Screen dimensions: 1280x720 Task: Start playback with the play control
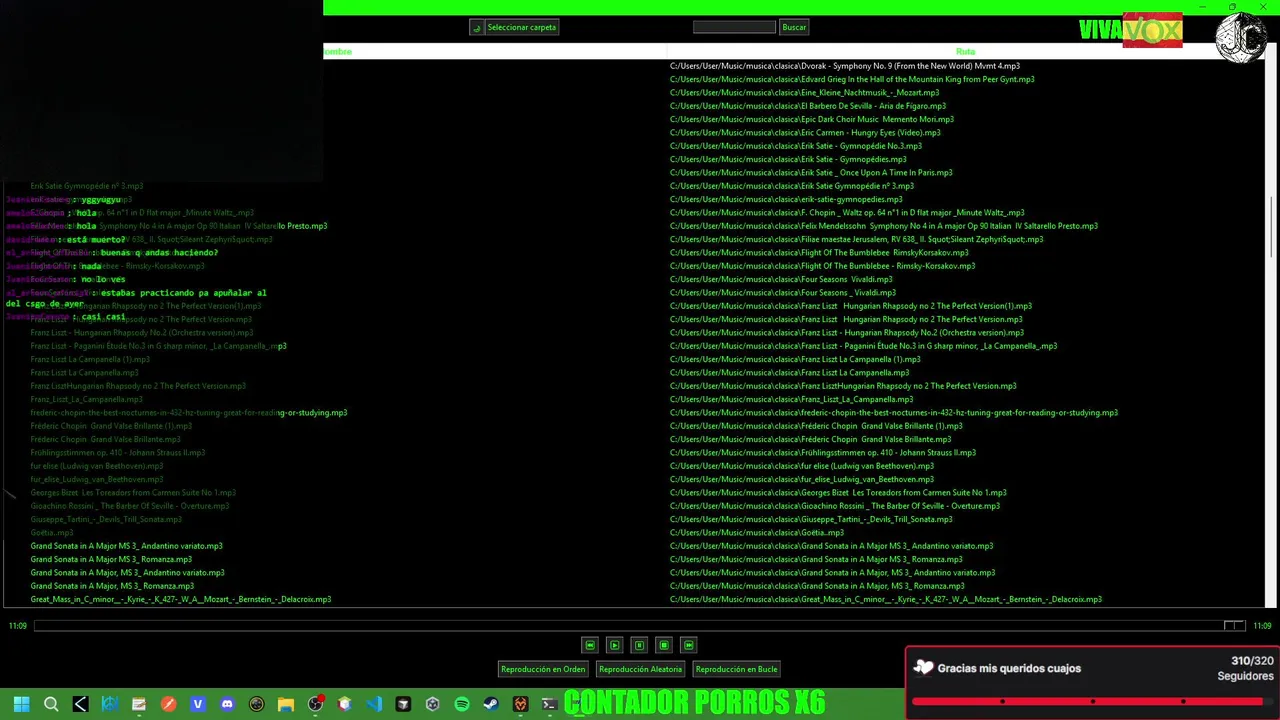tap(615, 645)
